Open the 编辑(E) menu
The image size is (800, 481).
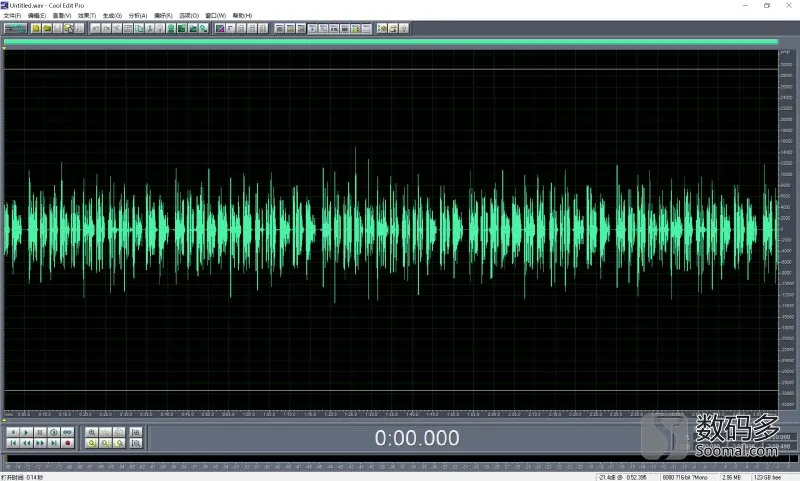point(37,15)
